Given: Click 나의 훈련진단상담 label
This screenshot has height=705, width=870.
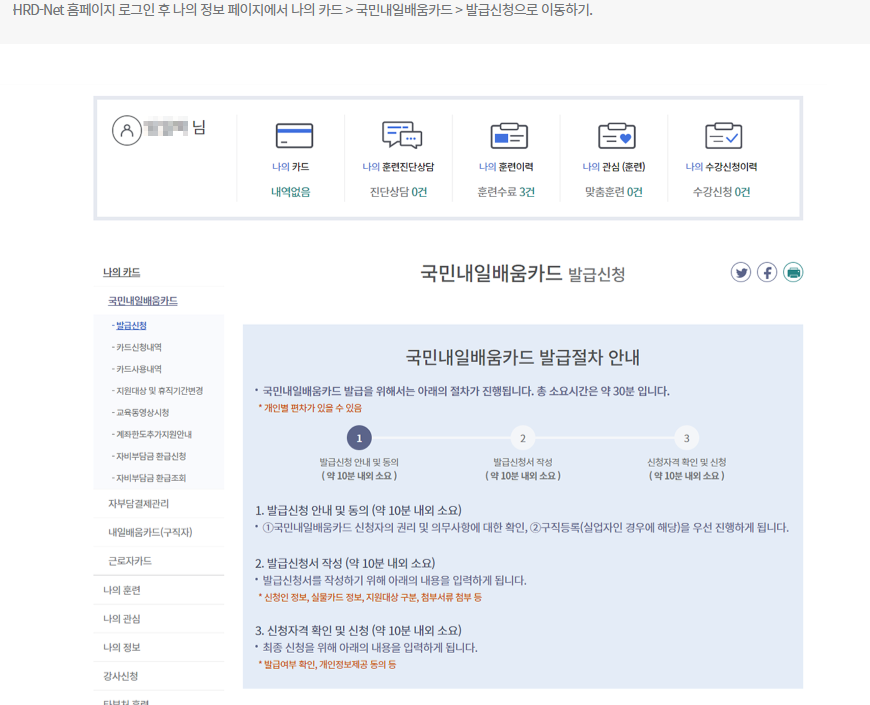Looking at the screenshot, I should click(x=398, y=167).
